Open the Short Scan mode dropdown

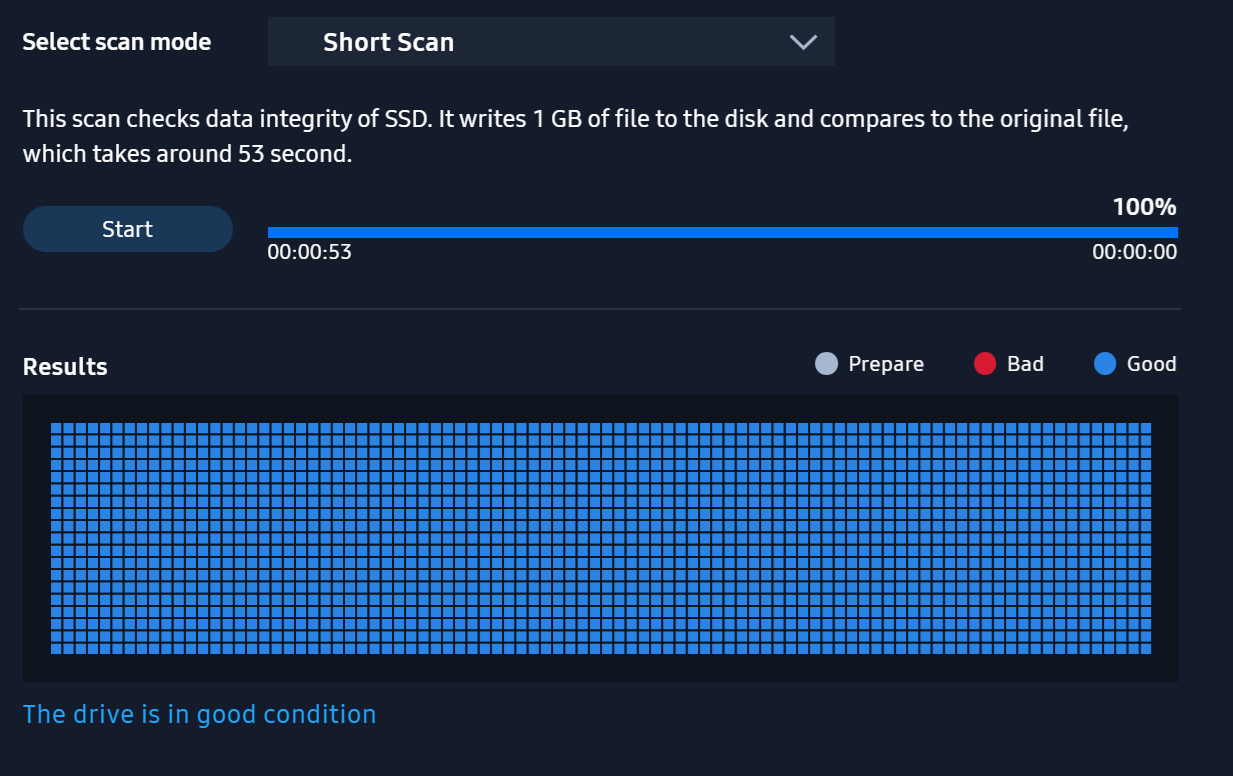(550, 42)
